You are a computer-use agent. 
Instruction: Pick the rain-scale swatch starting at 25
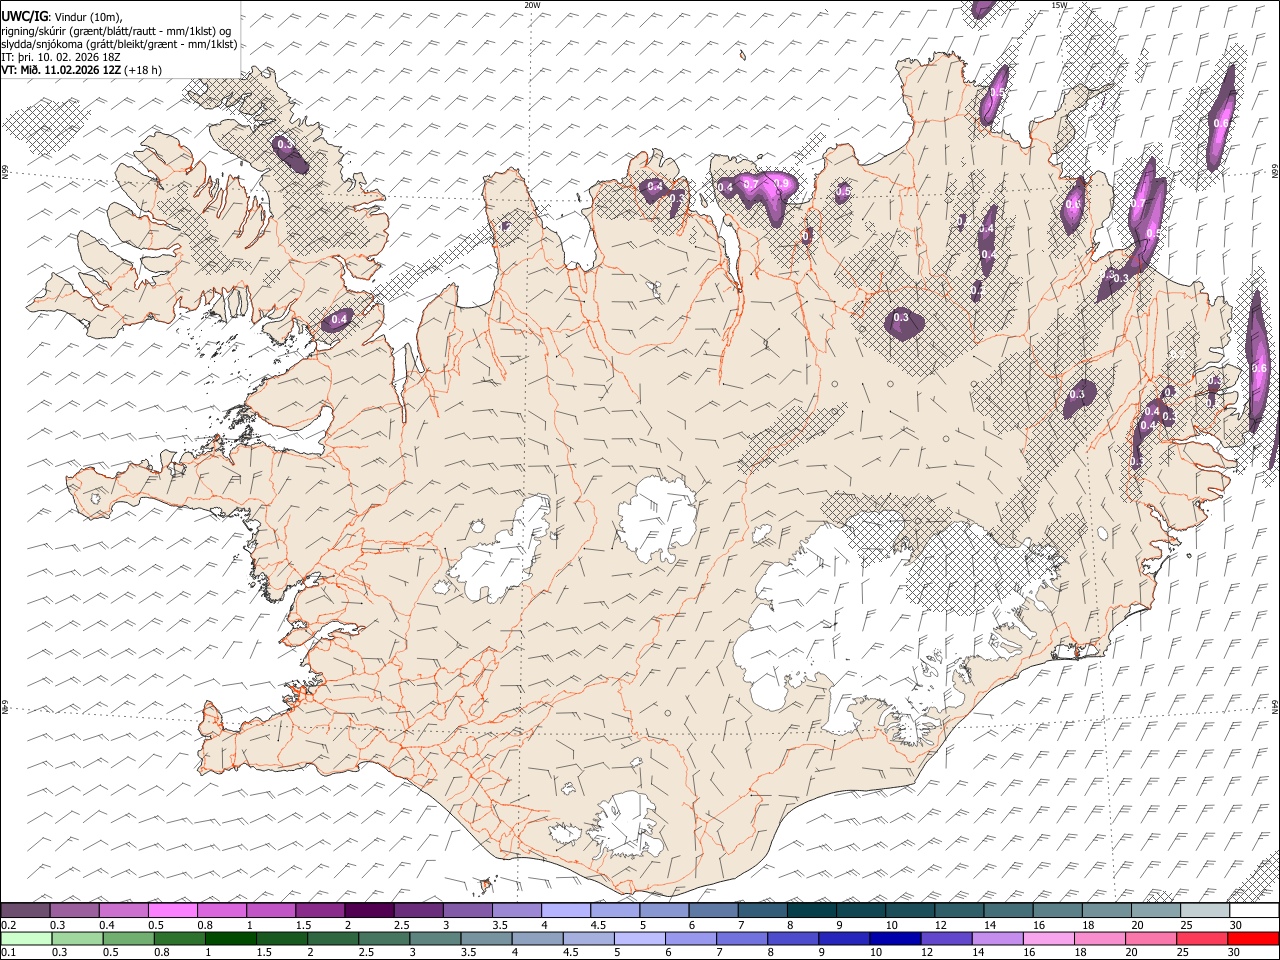(x=1202, y=938)
